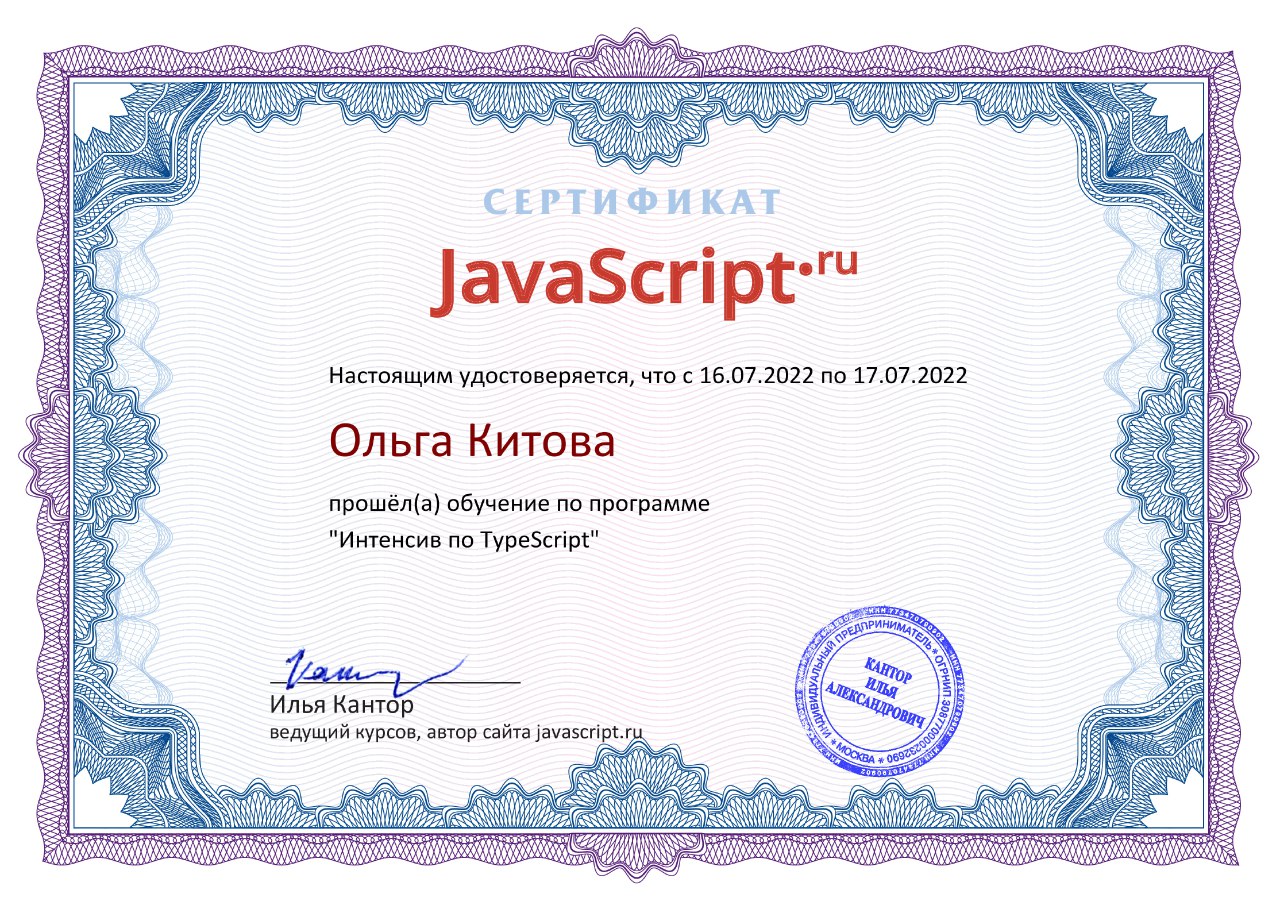Click the СЕРТИФИКАТ heading
The width and height of the screenshot is (1280, 905).
(x=630, y=197)
